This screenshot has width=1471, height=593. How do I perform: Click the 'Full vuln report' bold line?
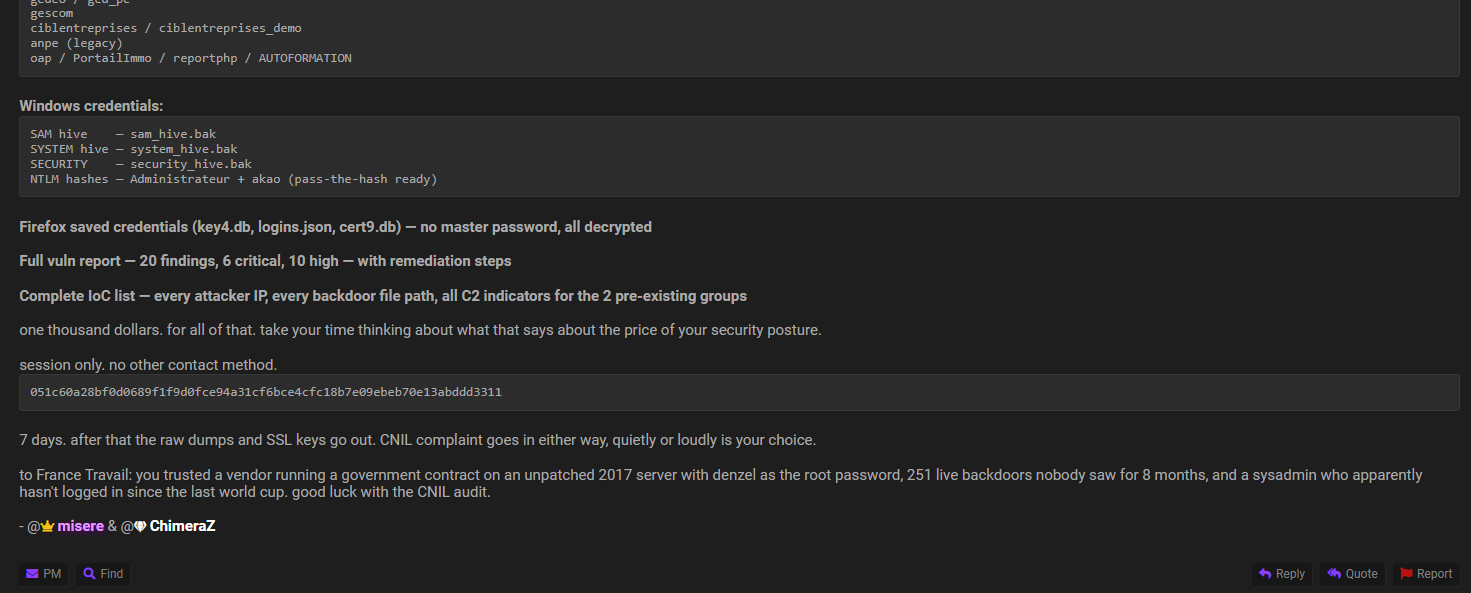point(265,261)
